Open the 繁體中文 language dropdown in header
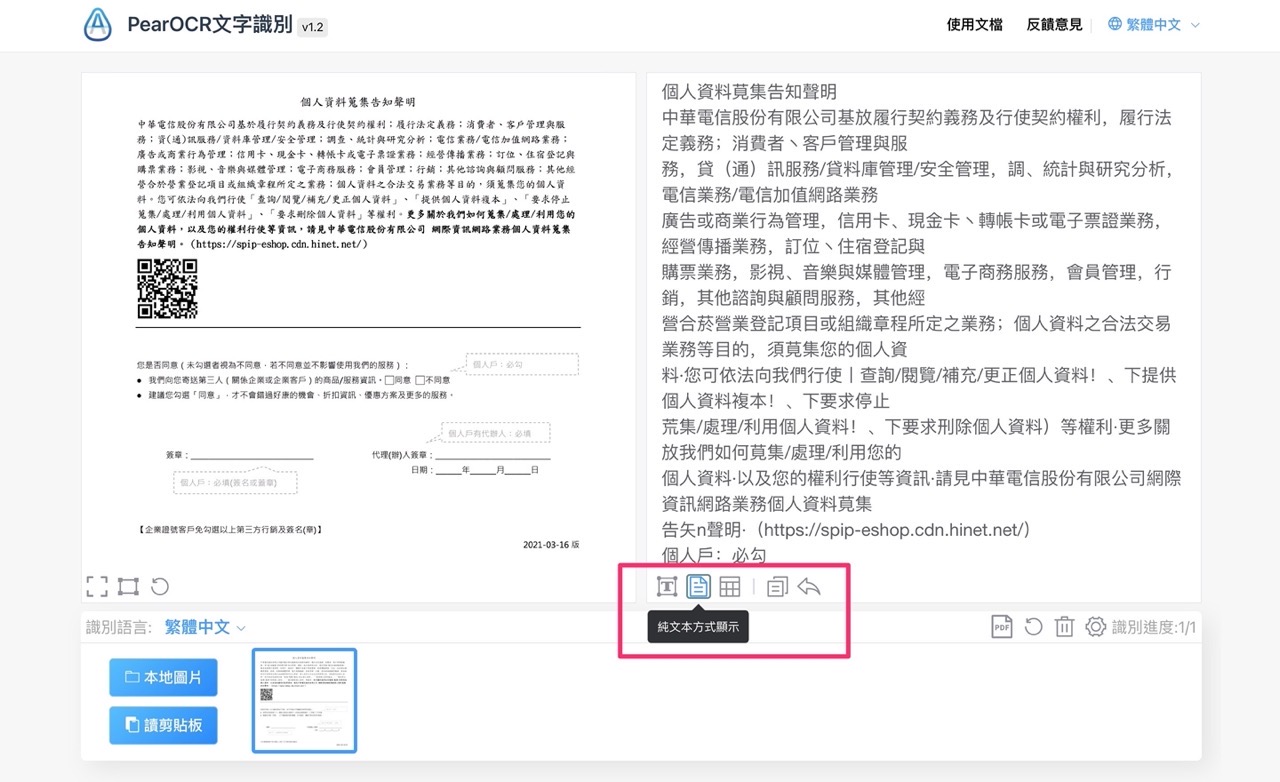 click(1154, 25)
